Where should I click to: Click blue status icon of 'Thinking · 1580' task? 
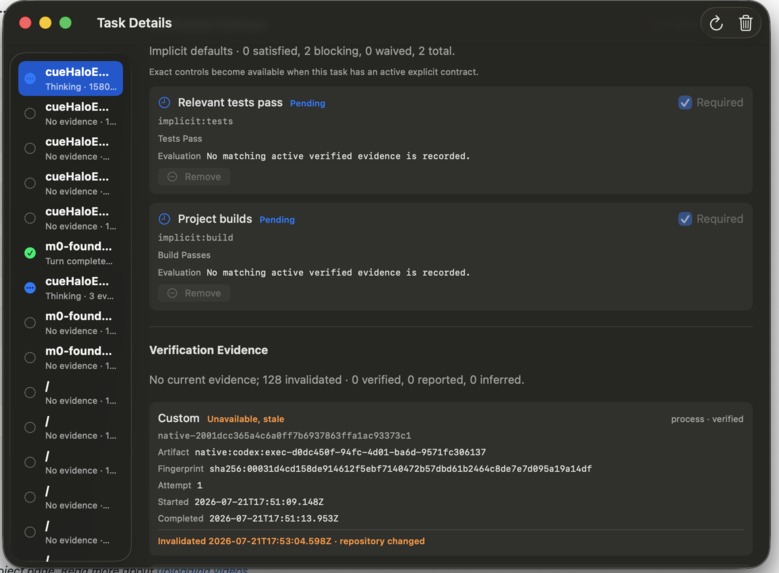point(30,79)
